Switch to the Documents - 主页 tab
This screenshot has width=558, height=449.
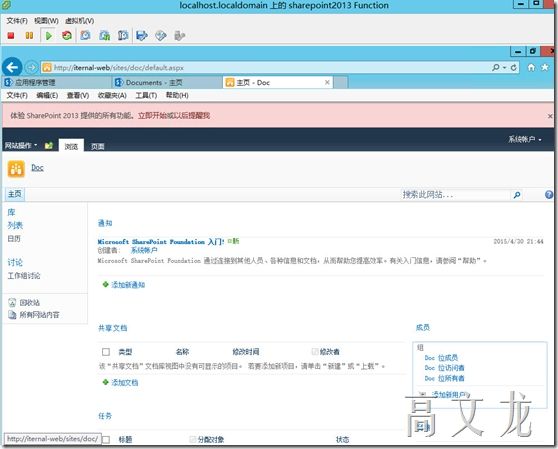(x=167, y=83)
